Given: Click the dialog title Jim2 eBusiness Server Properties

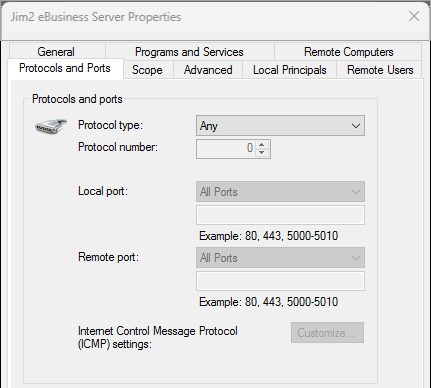Looking at the screenshot, I should pyautogui.click(x=96, y=17).
